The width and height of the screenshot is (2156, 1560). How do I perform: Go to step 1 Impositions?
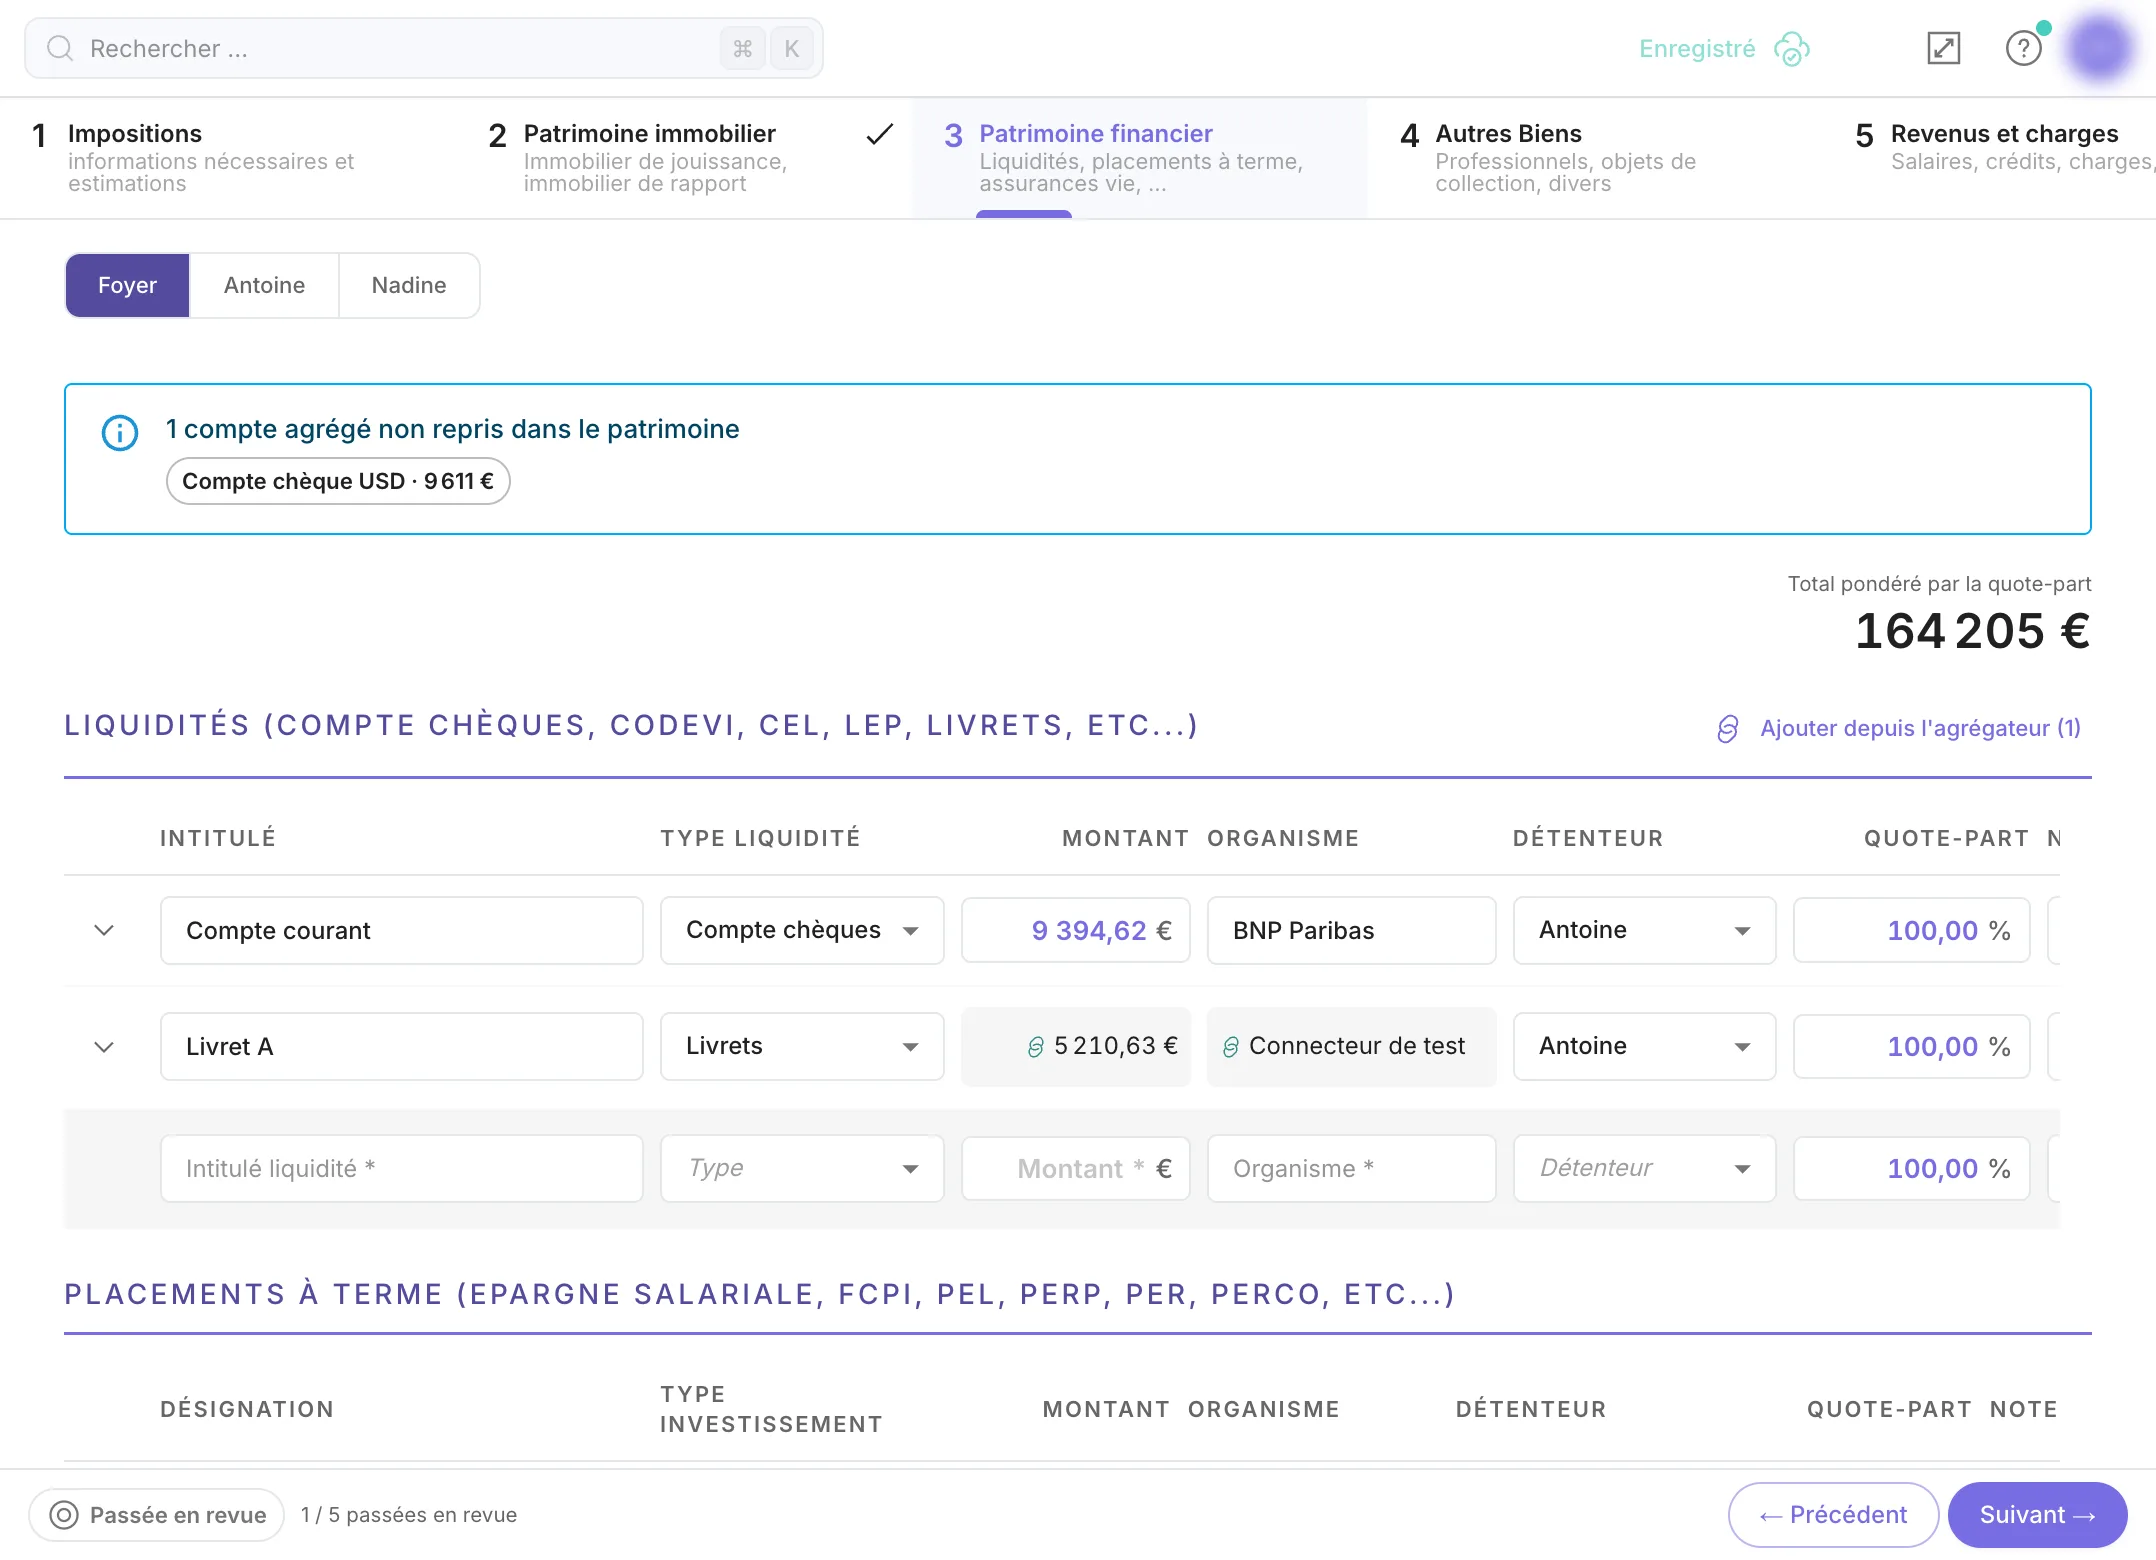pyautogui.click(x=228, y=158)
